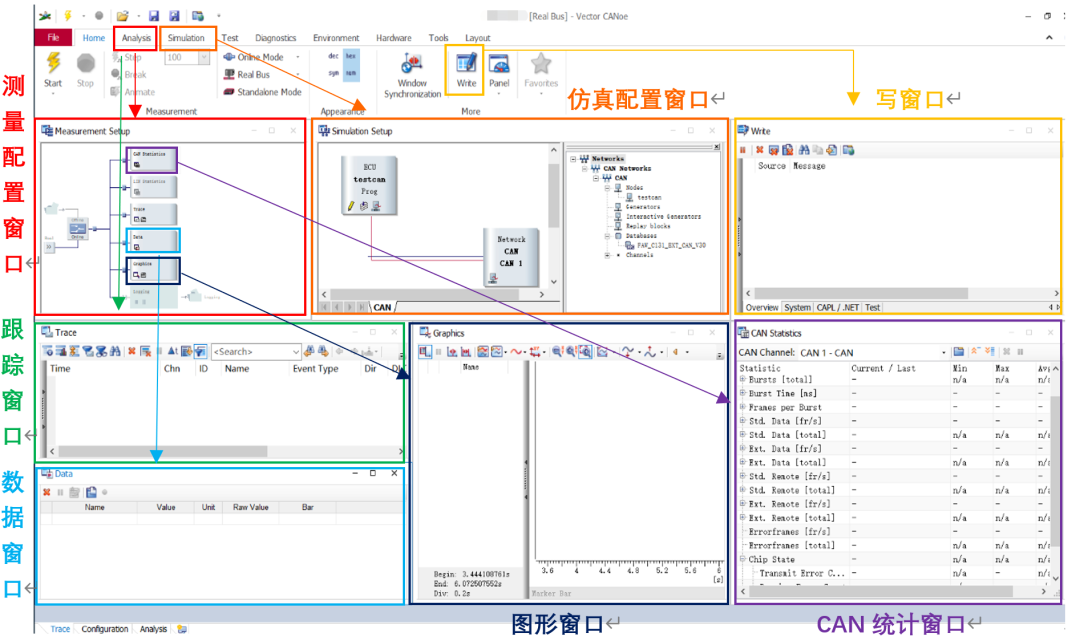This screenshot has width=1080, height=641.
Task: Open the Real Bus dropdown
Action: tap(298, 74)
